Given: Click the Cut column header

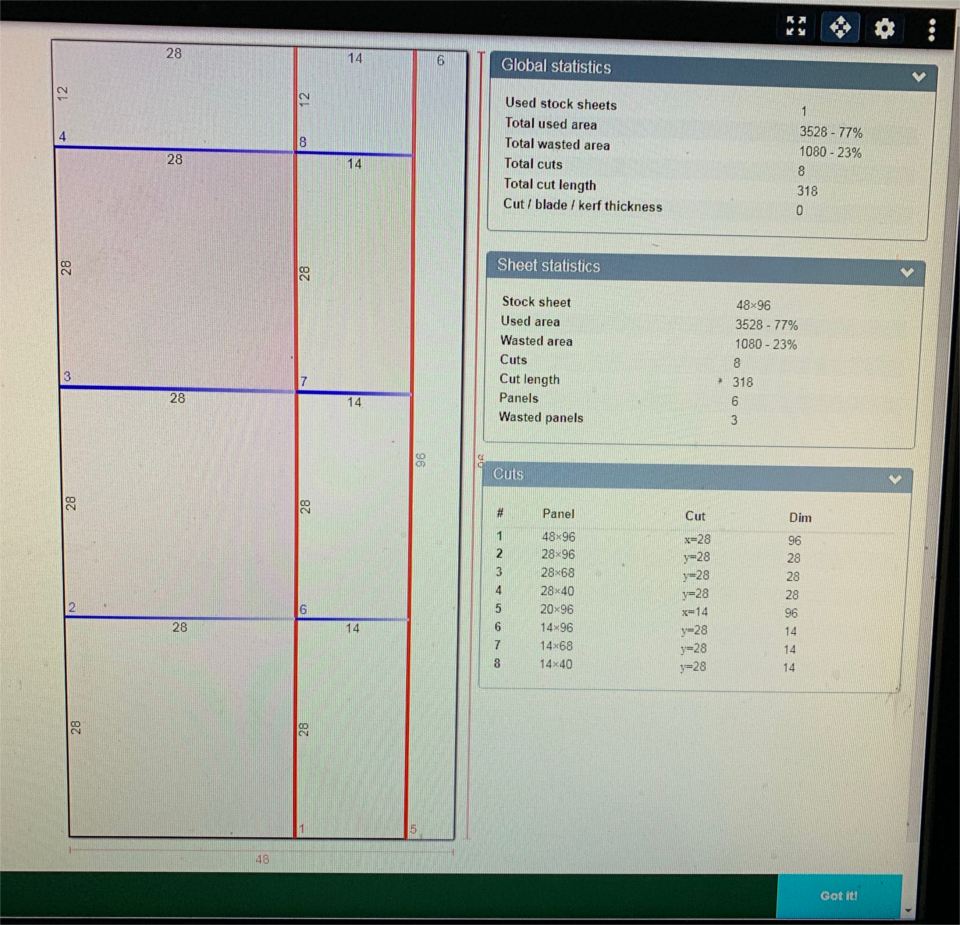Looking at the screenshot, I should click(x=695, y=516).
